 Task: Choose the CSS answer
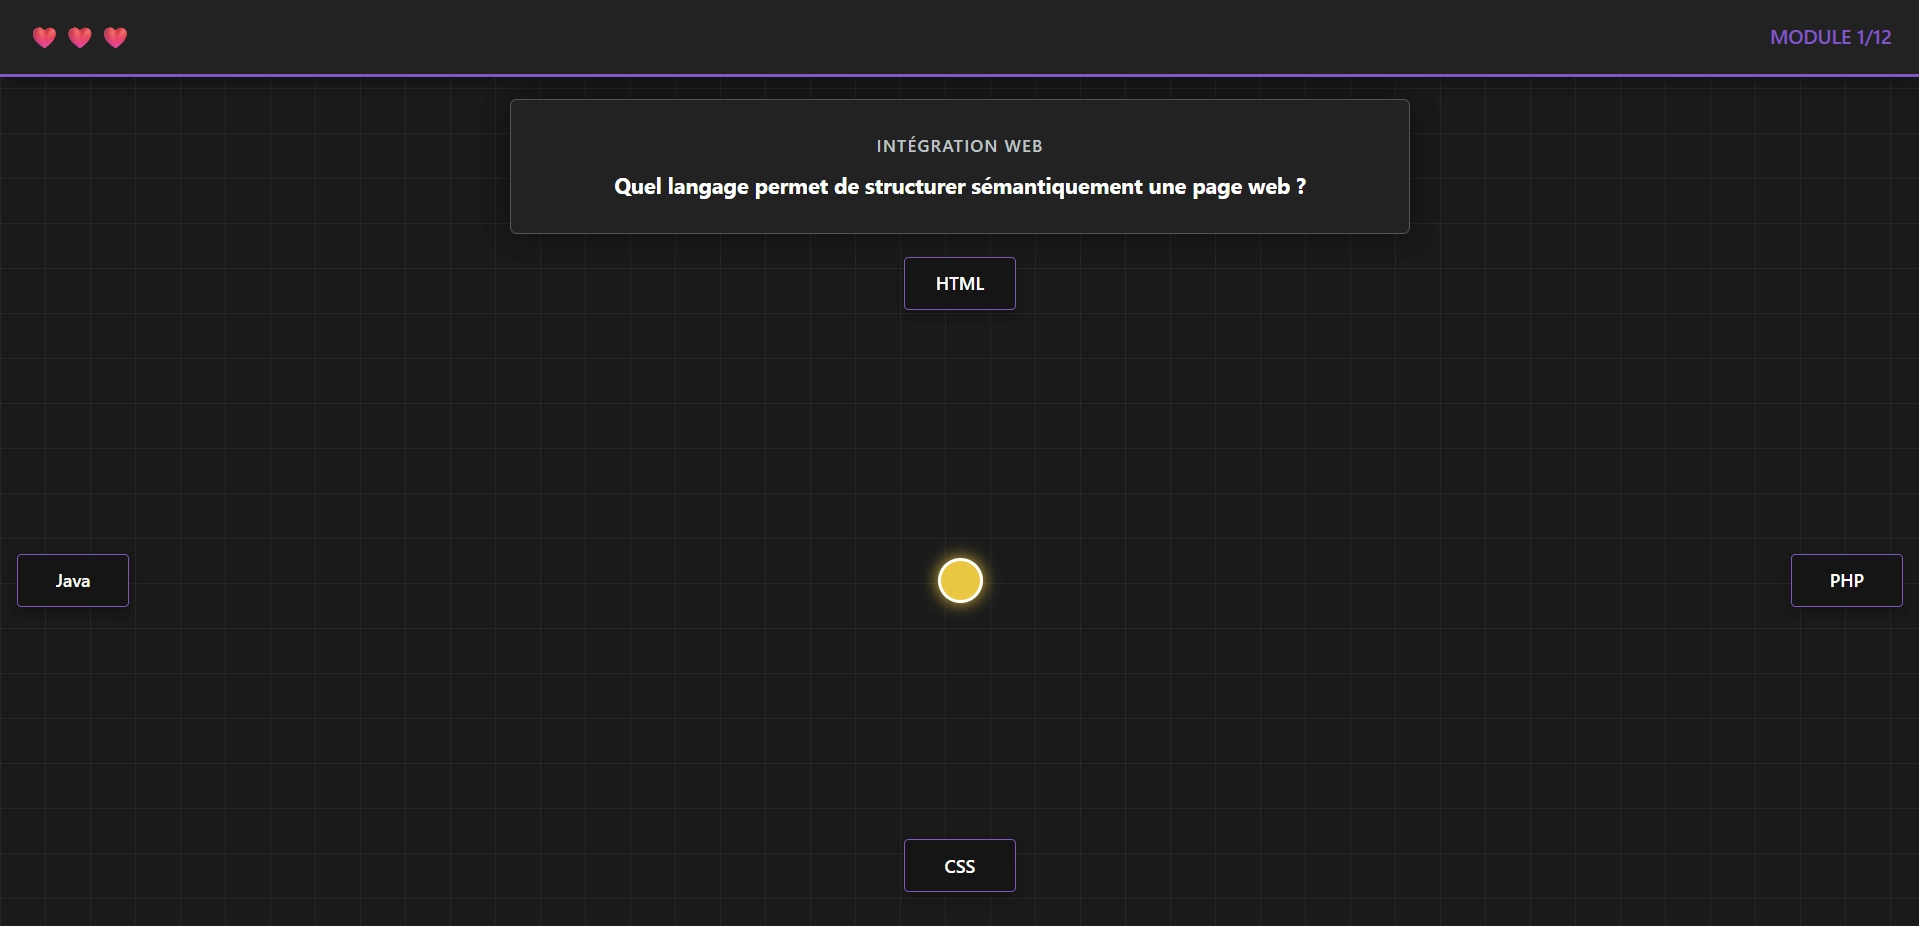pos(960,866)
